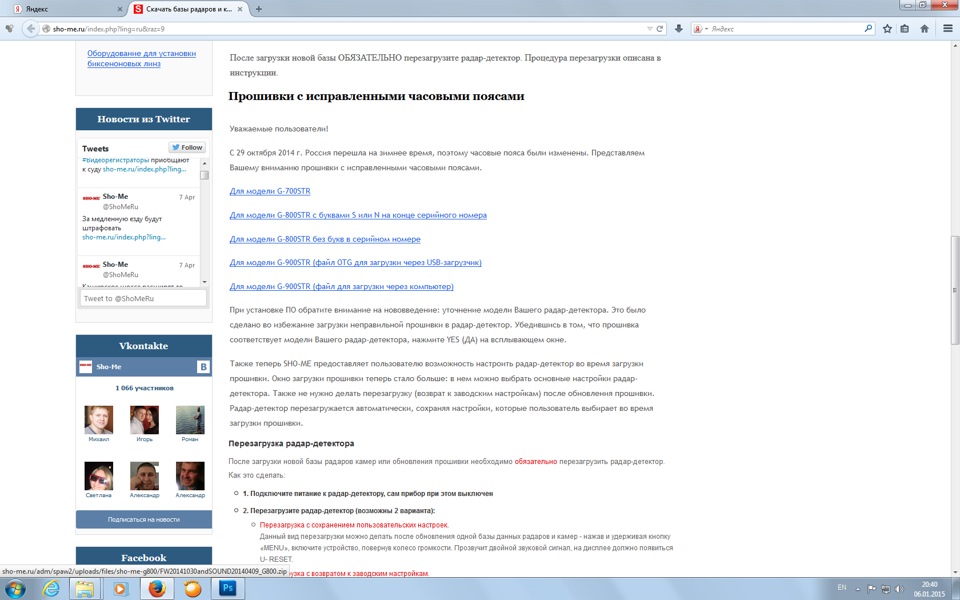
Task: Open the media player taskbar icon
Action: pyautogui.click(x=121, y=588)
